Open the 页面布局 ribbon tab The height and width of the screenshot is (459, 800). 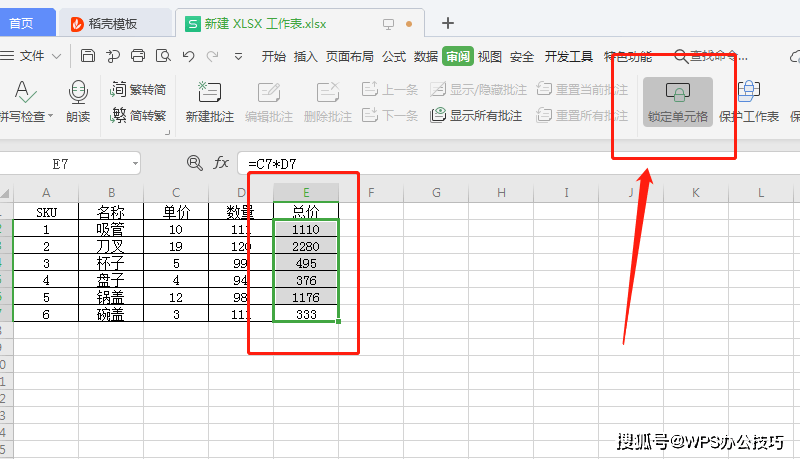[x=349, y=57]
